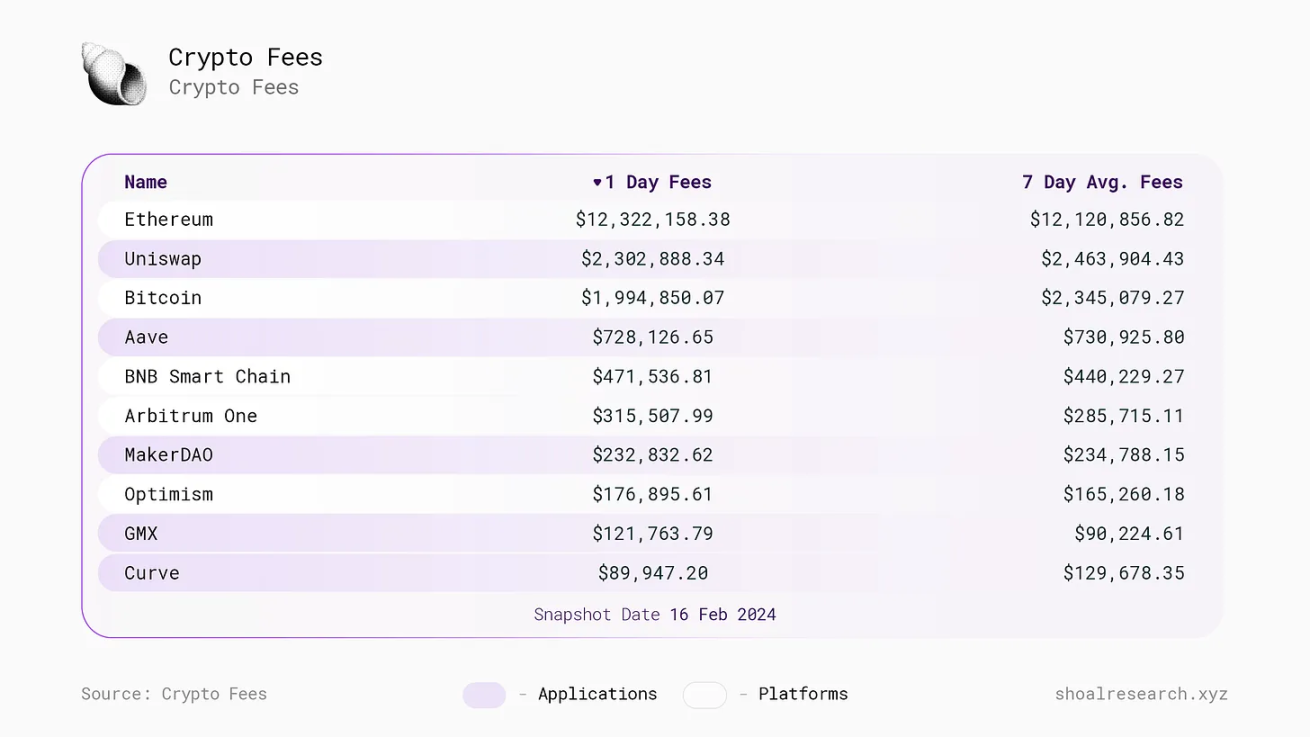This screenshot has width=1310, height=737.
Task: Click the Name column header
Action: pyautogui.click(x=146, y=182)
